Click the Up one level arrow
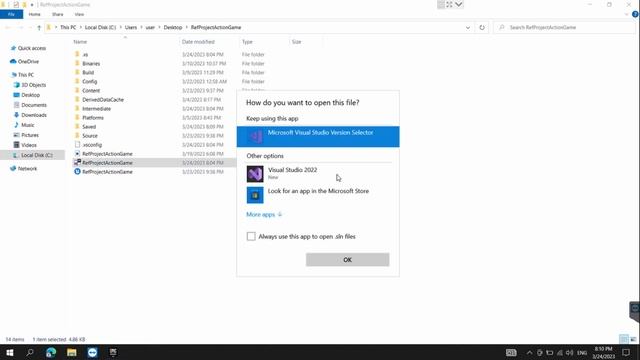 point(39,27)
